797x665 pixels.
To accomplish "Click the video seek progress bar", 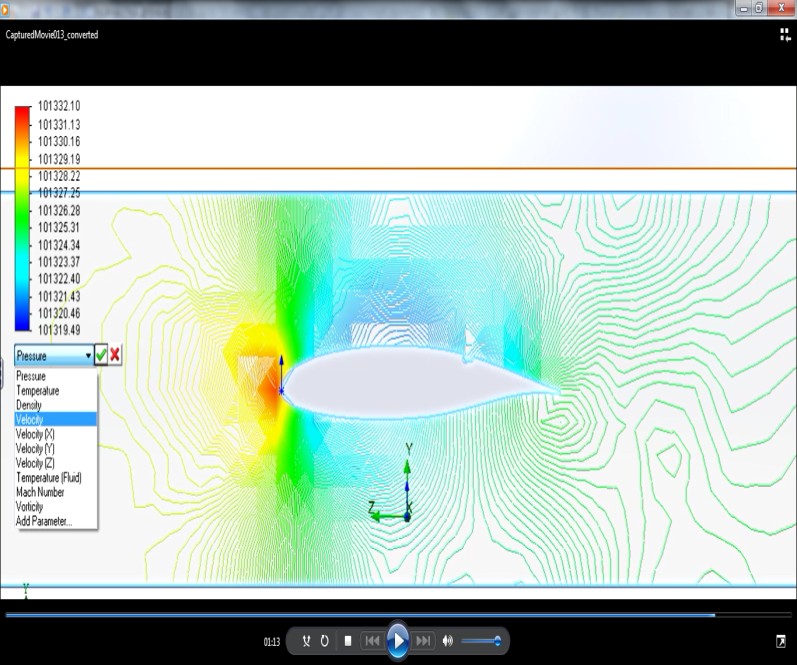I will pyautogui.click(x=398, y=615).
